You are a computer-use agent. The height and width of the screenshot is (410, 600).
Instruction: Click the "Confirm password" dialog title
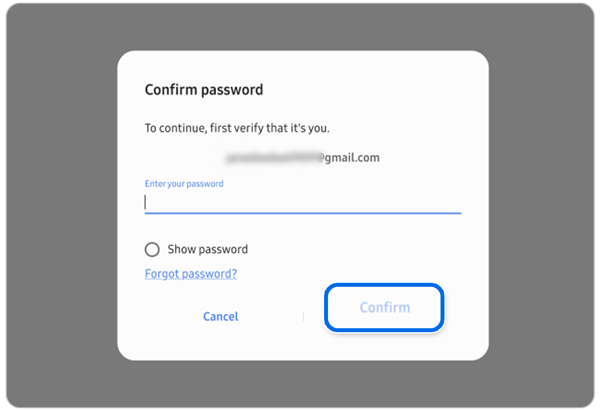204,90
